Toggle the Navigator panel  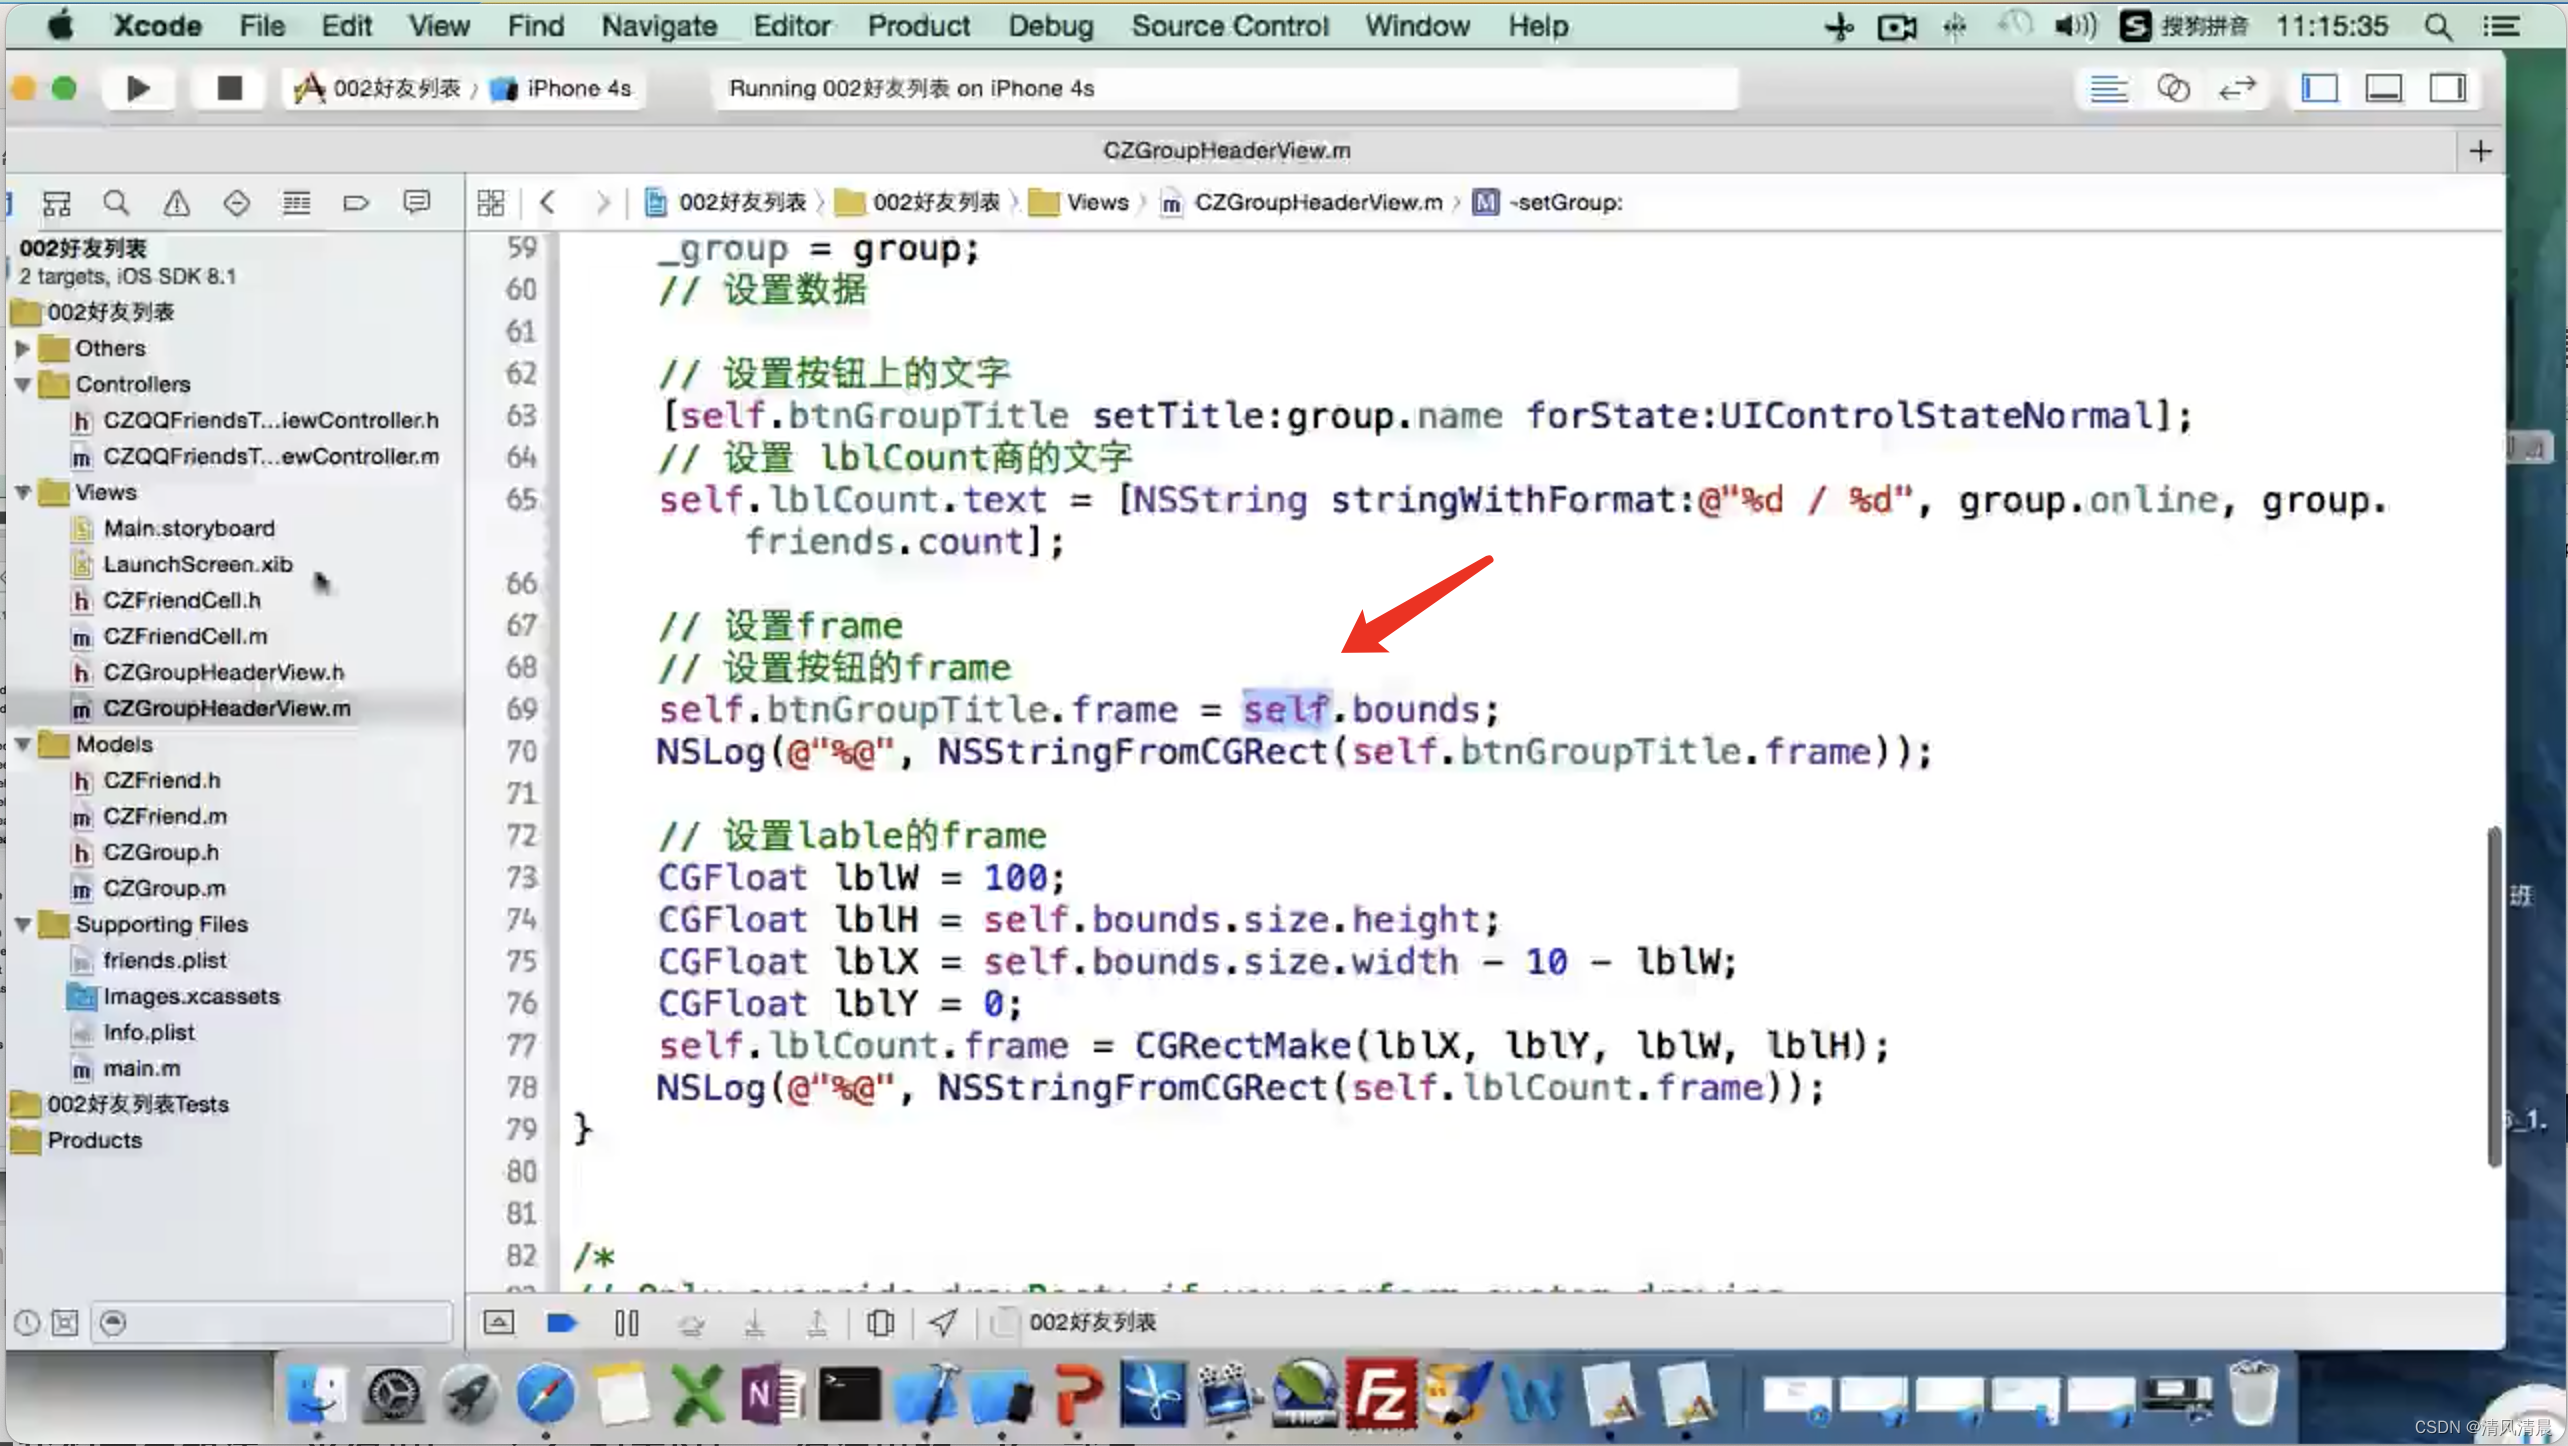(x=2319, y=89)
